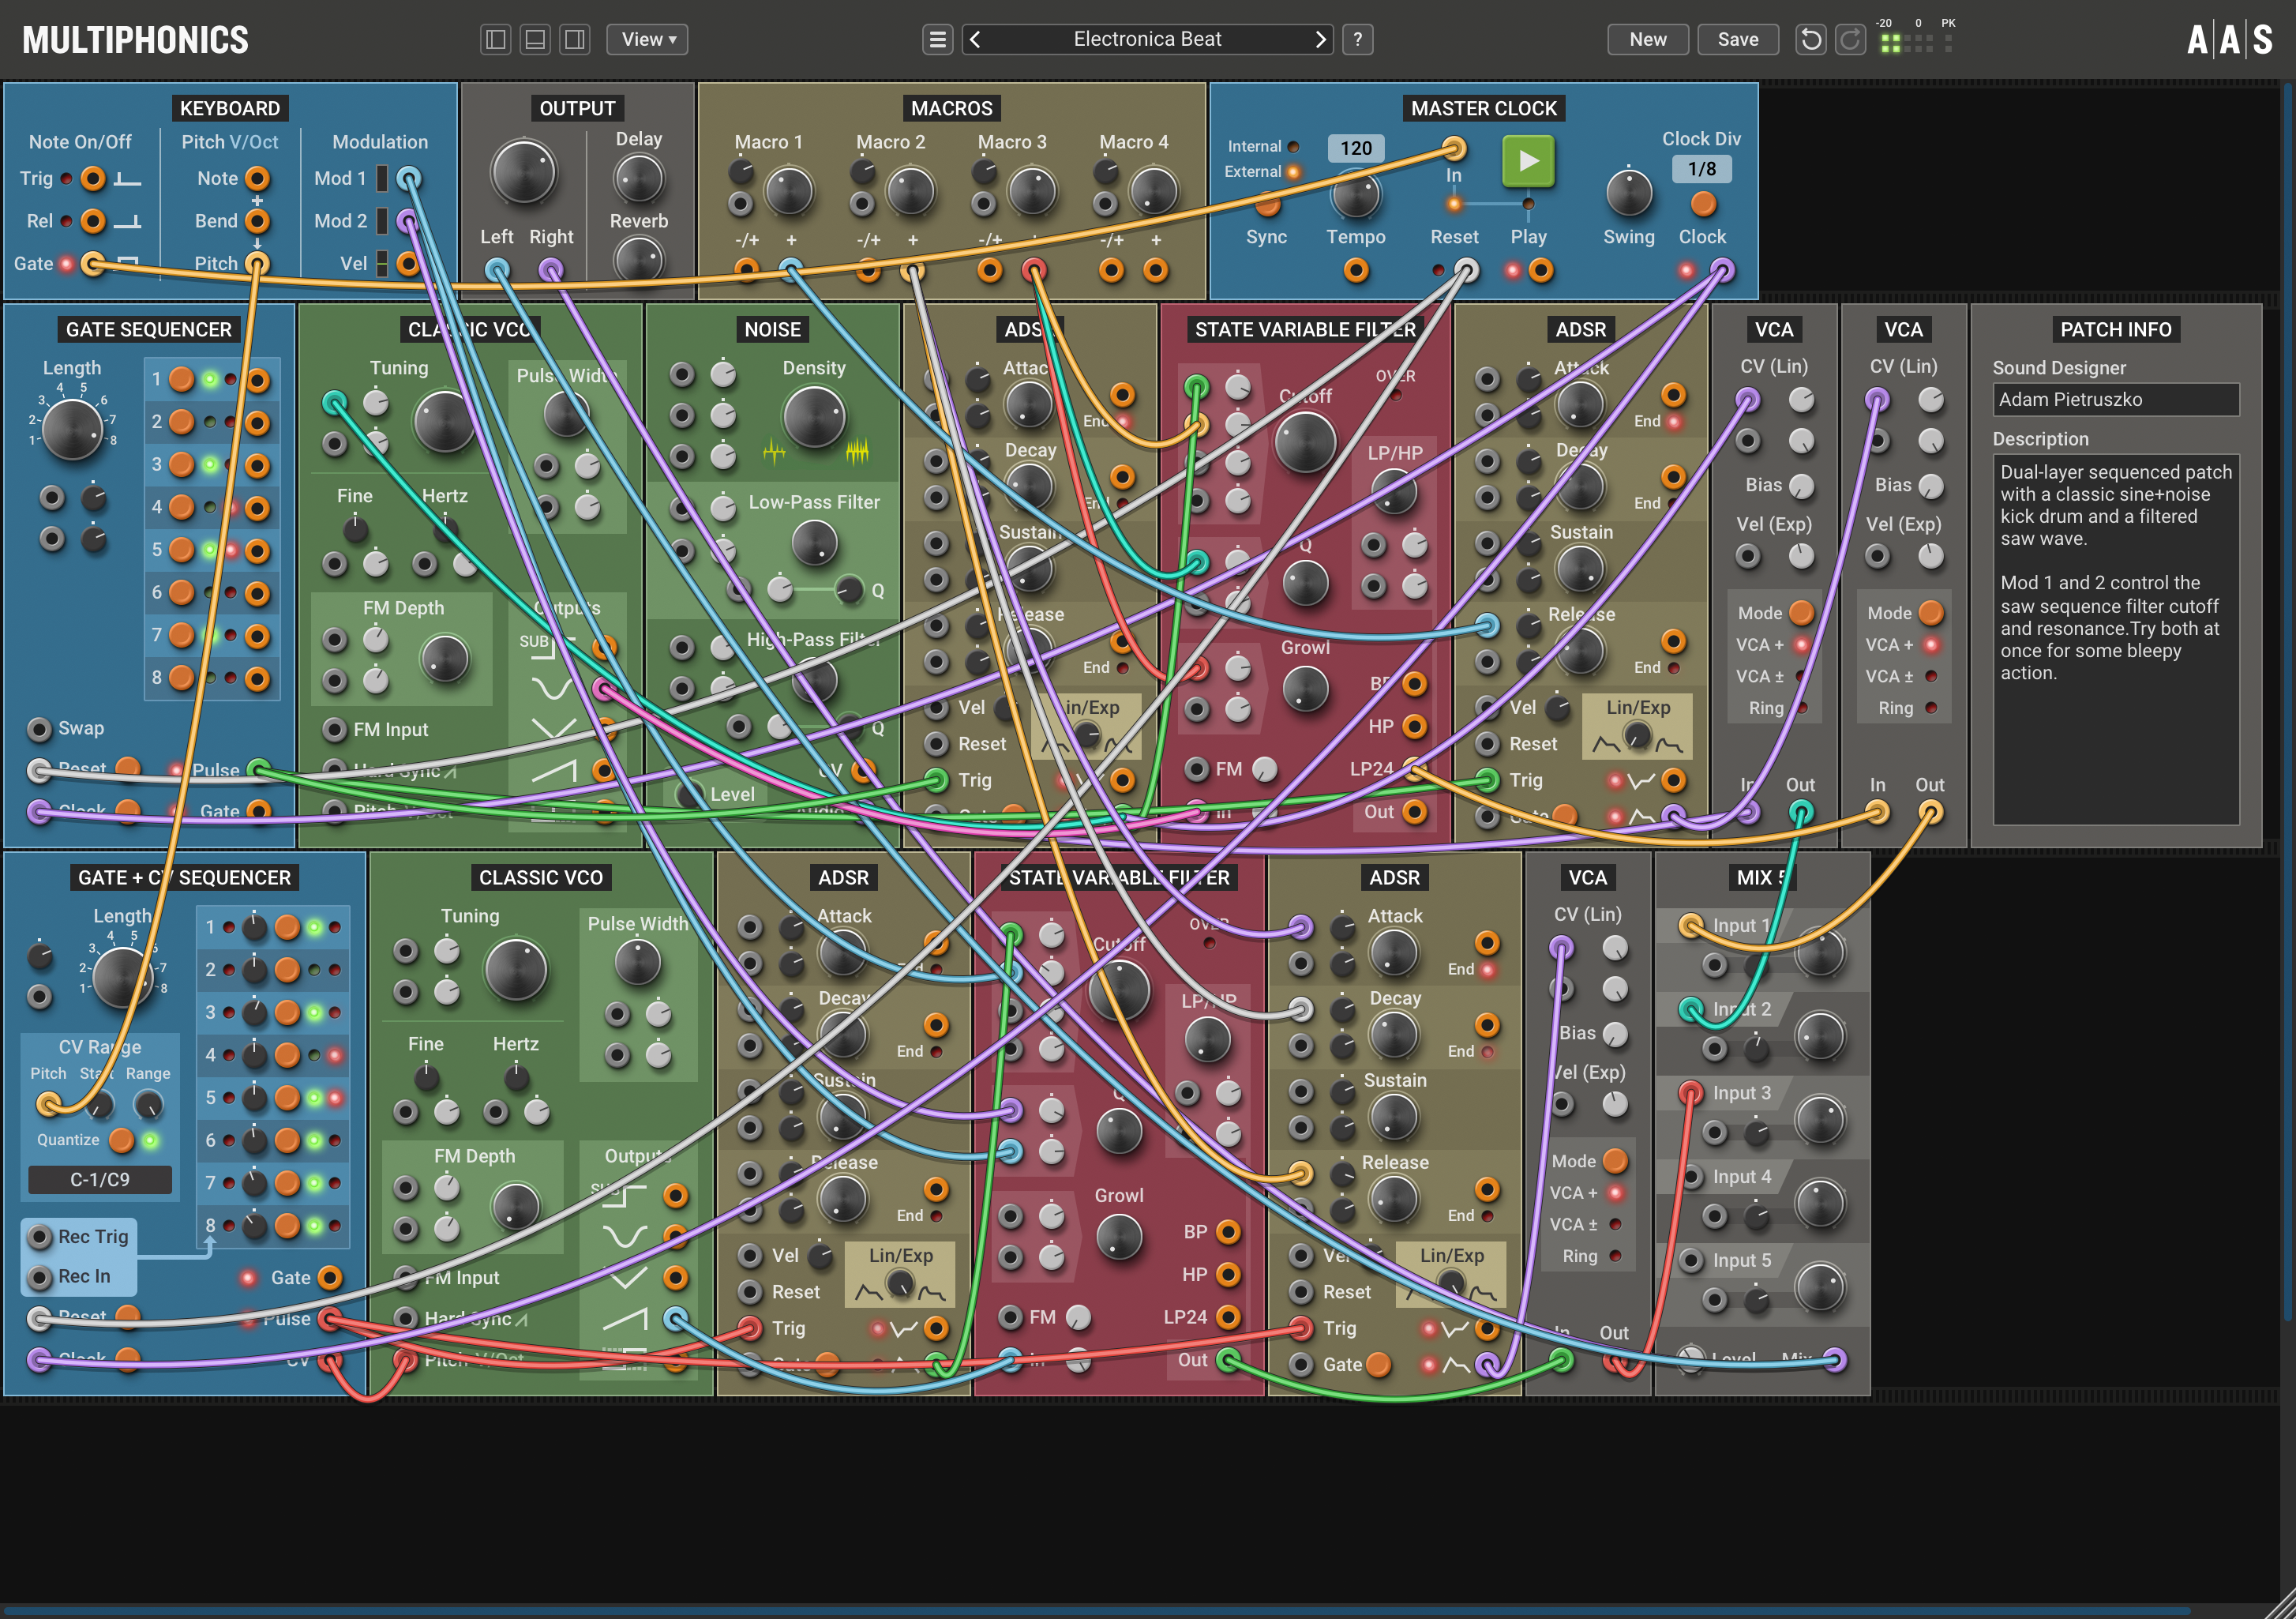
Task: Go to the previous preset with left chevron
Action: 975,39
